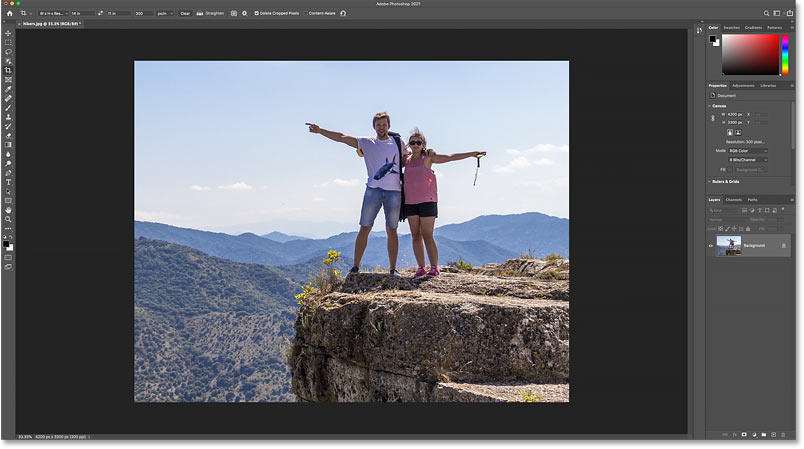This screenshot has width=804, height=449.
Task: Select the Blur tool
Action: coord(8,154)
